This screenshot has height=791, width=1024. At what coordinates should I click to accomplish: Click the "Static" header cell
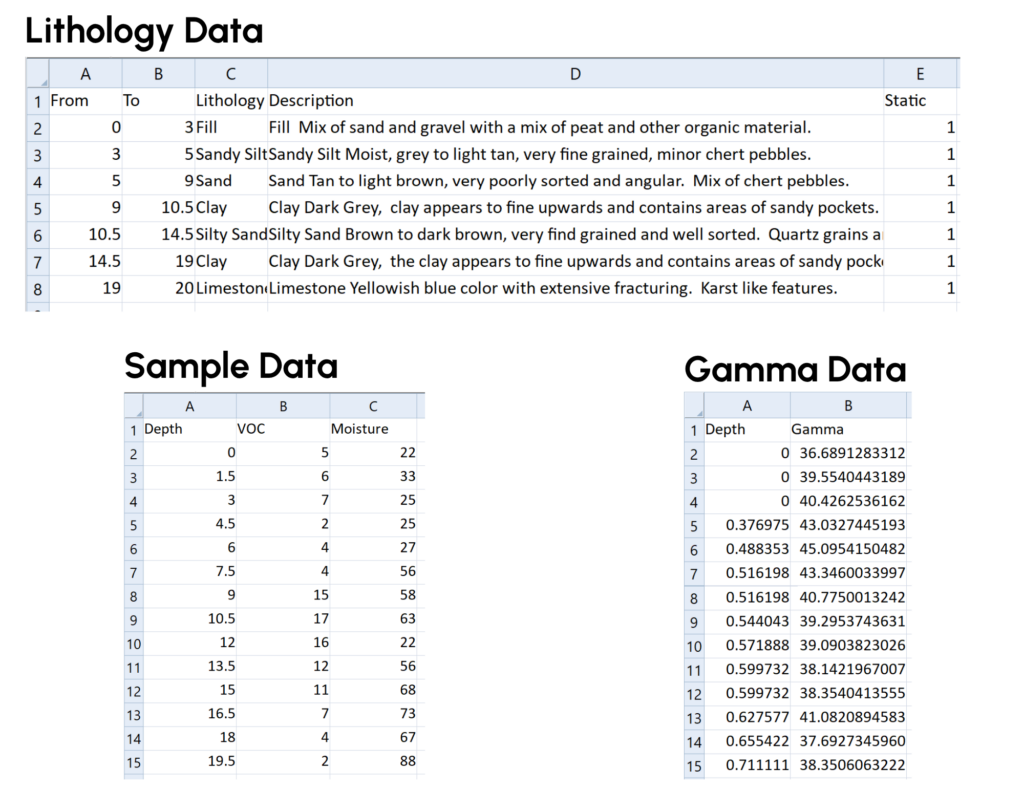click(x=920, y=100)
